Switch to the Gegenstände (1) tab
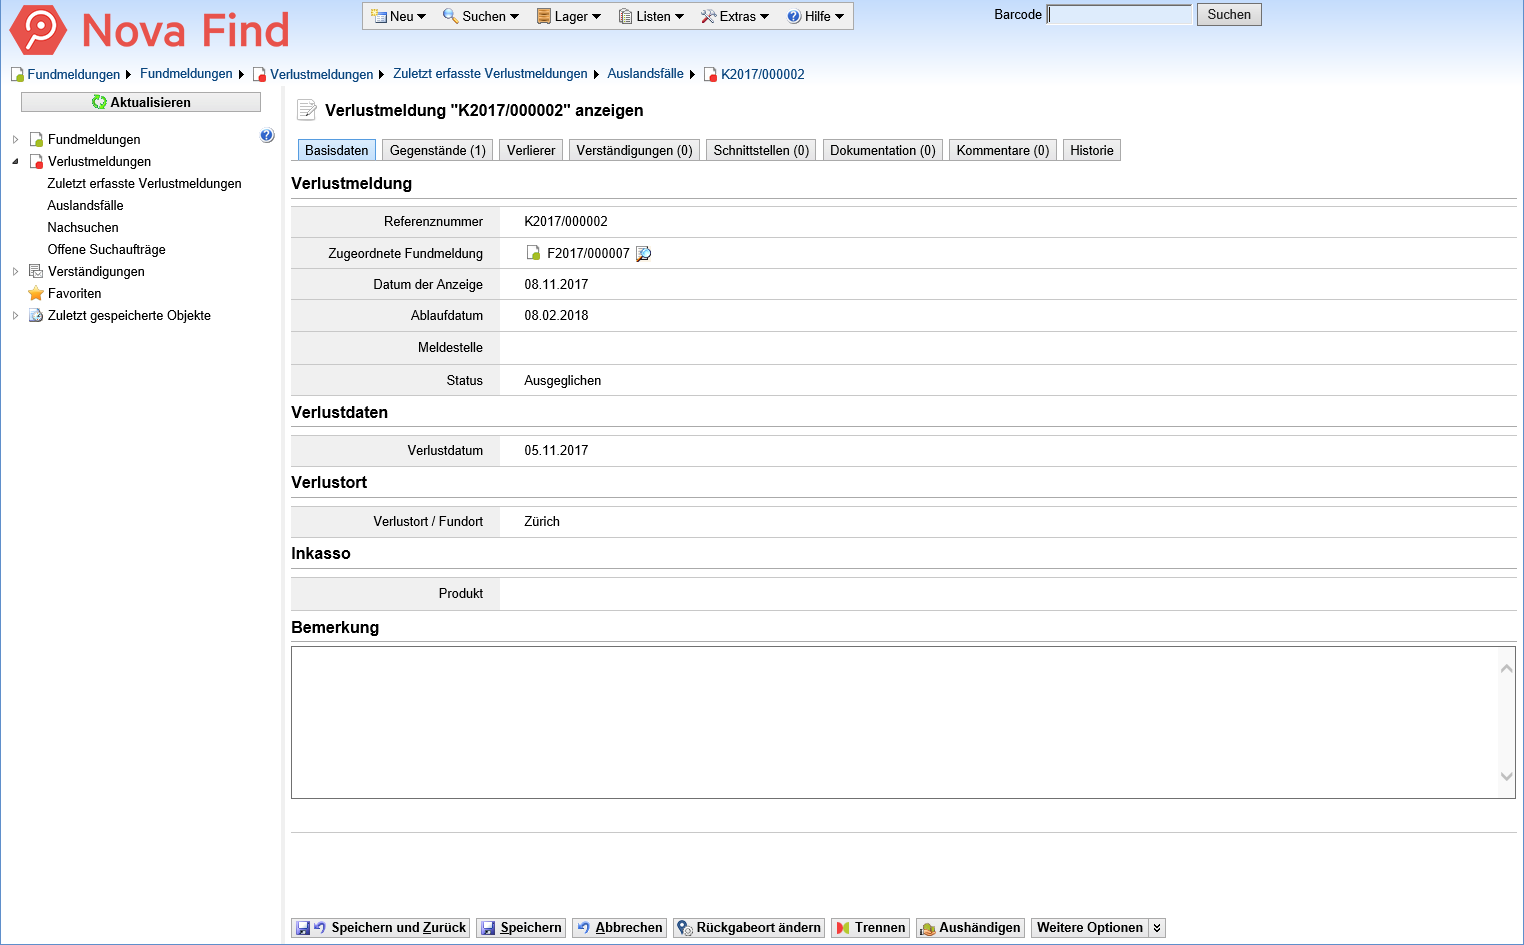1524x945 pixels. click(x=437, y=151)
